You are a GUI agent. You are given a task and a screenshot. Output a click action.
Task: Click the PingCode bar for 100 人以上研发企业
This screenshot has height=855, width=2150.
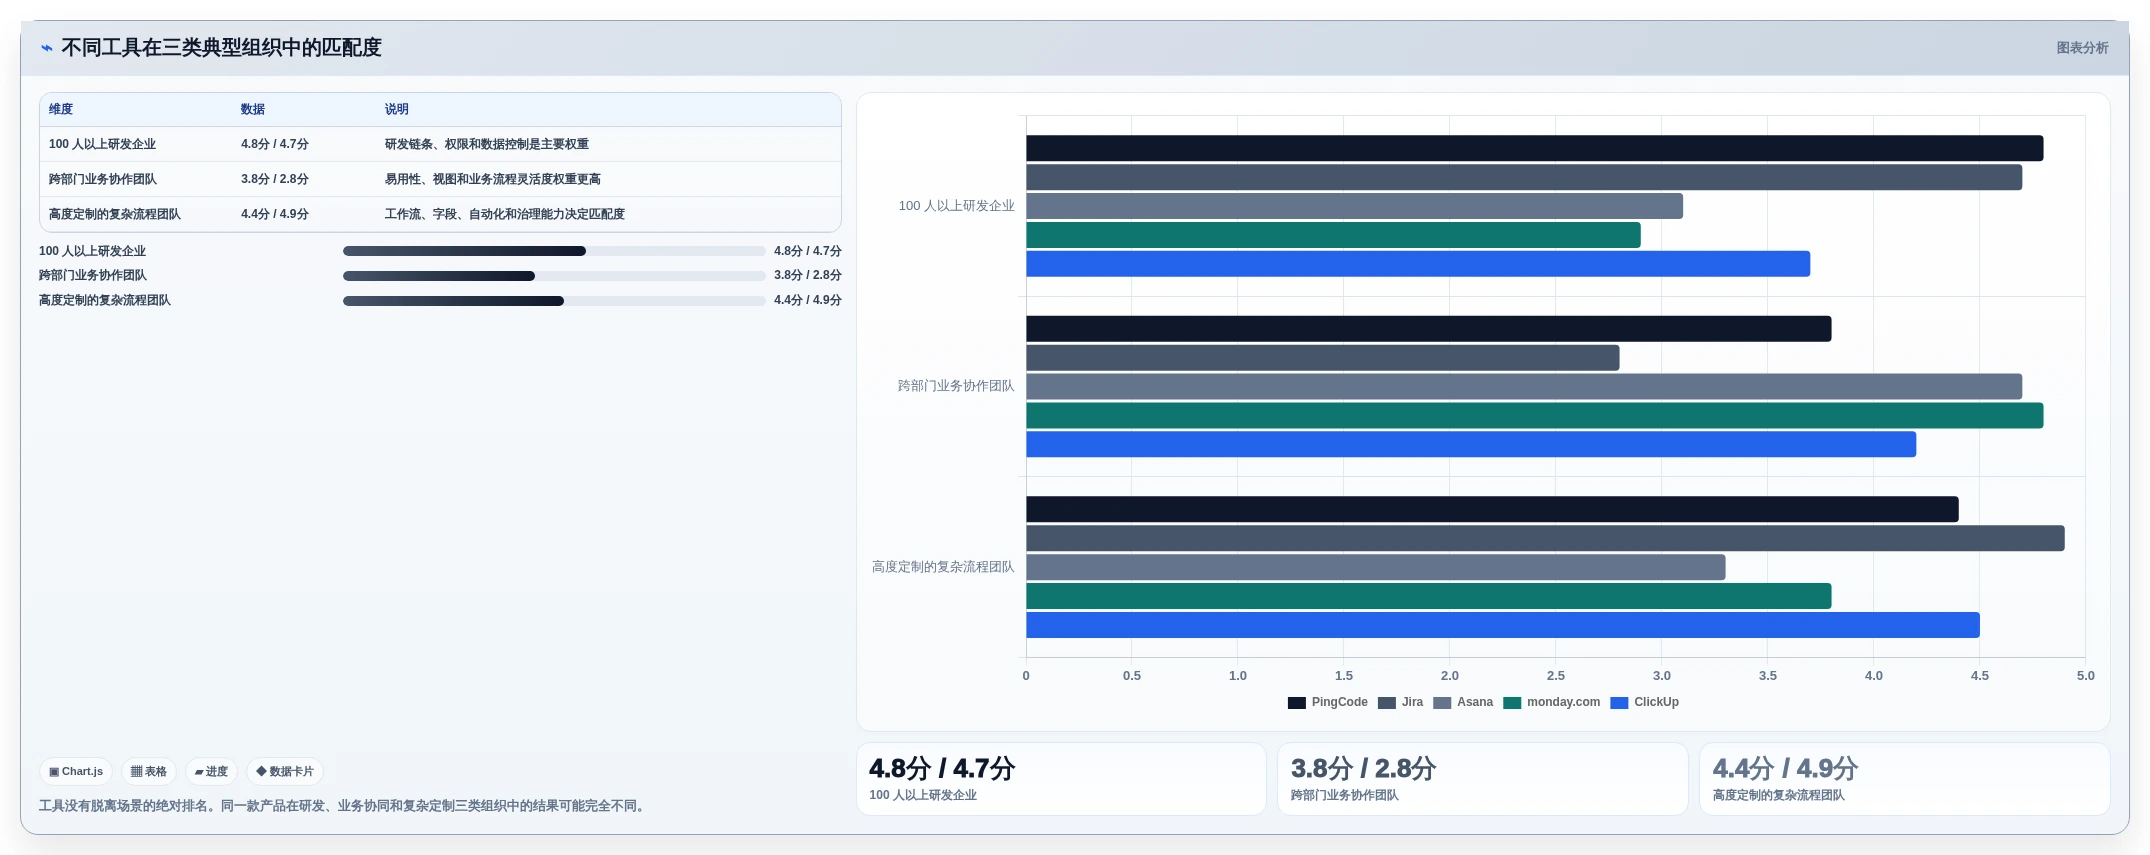(x=1534, y=148)
